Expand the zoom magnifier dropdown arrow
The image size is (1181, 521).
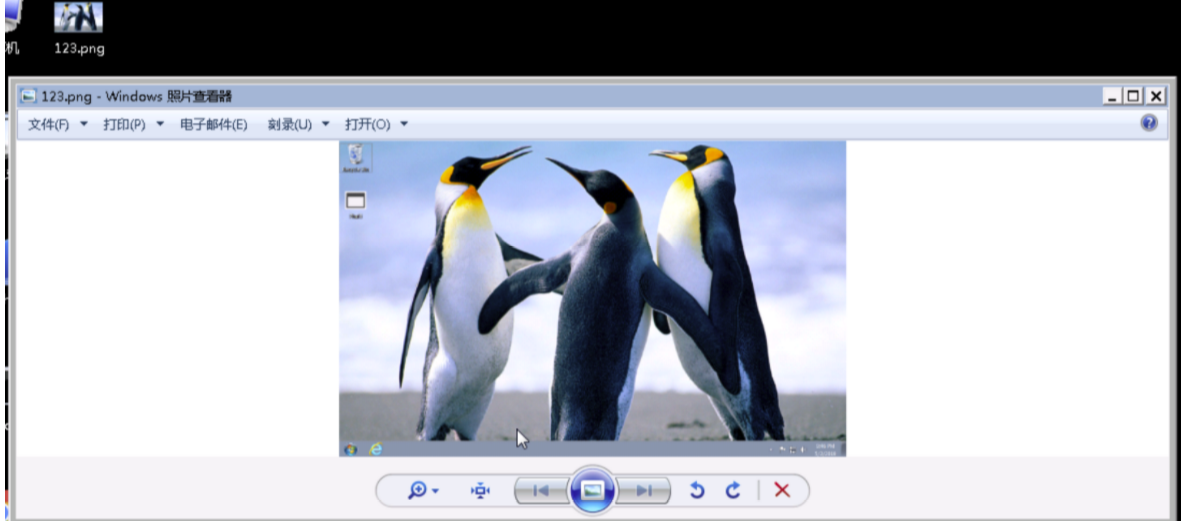pyautogui.click(x=436, y=492)
